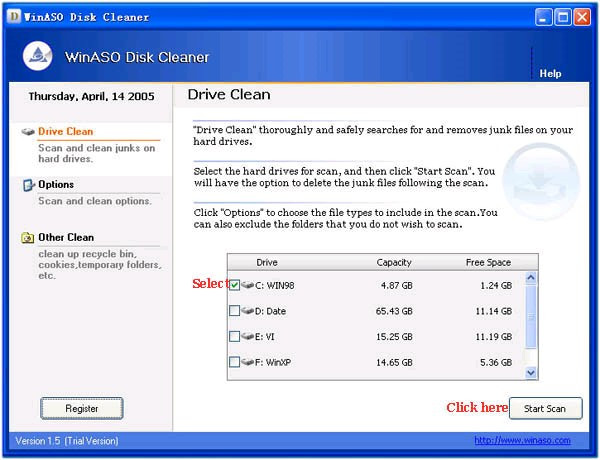Check the F: WinXP drive checkbox
Viewport: 600px width, 460px height.
[x=235, y=362]
